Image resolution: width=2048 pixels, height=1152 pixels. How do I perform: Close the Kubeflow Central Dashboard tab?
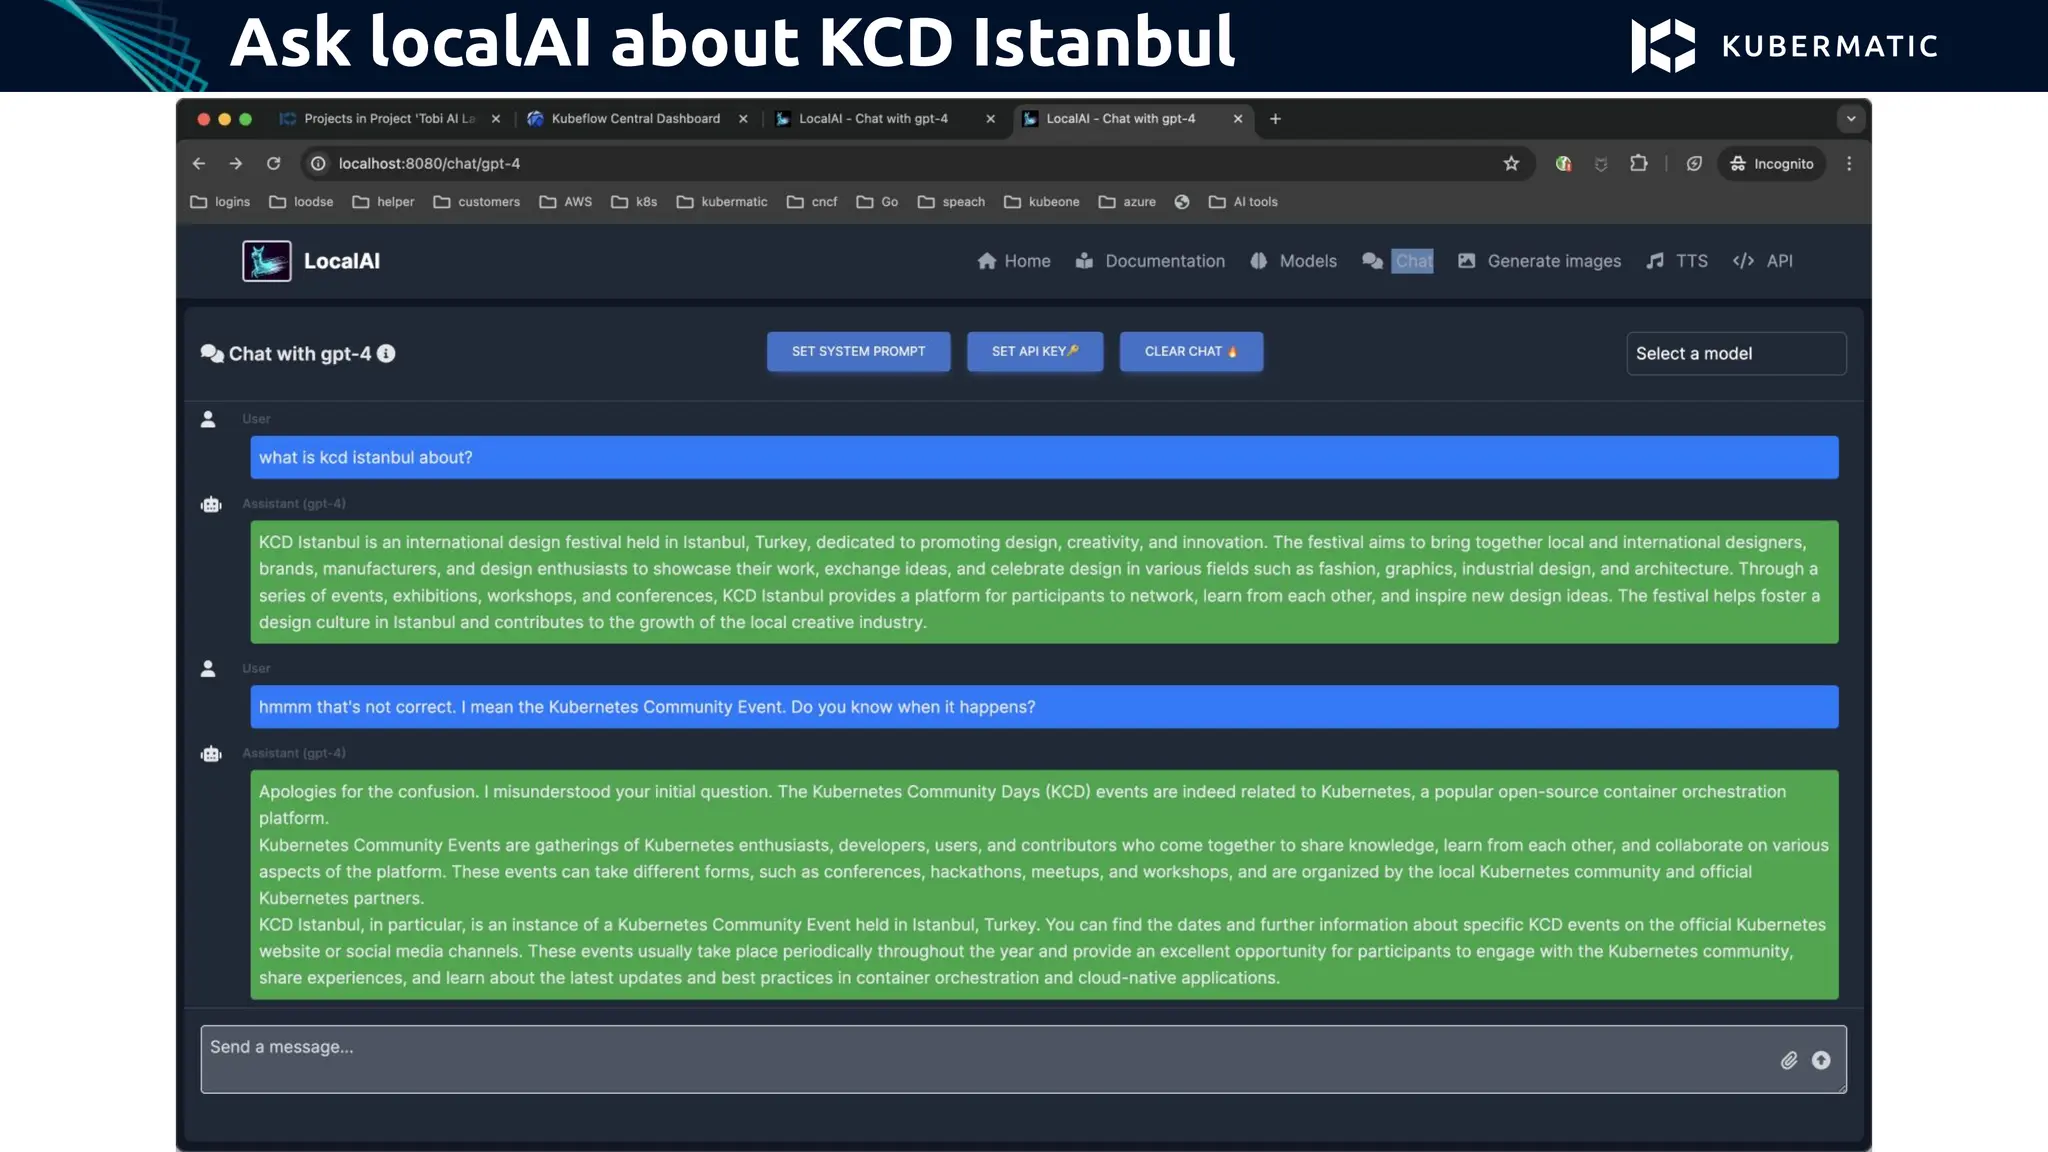coord(743,118)
